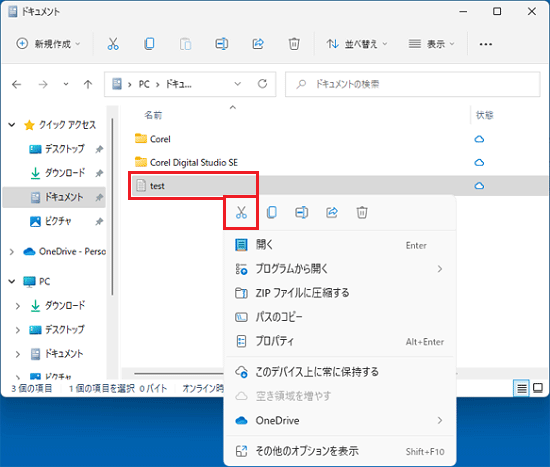Expand ダウンロード under PC
Screen dimensions: 550x467
18,306
